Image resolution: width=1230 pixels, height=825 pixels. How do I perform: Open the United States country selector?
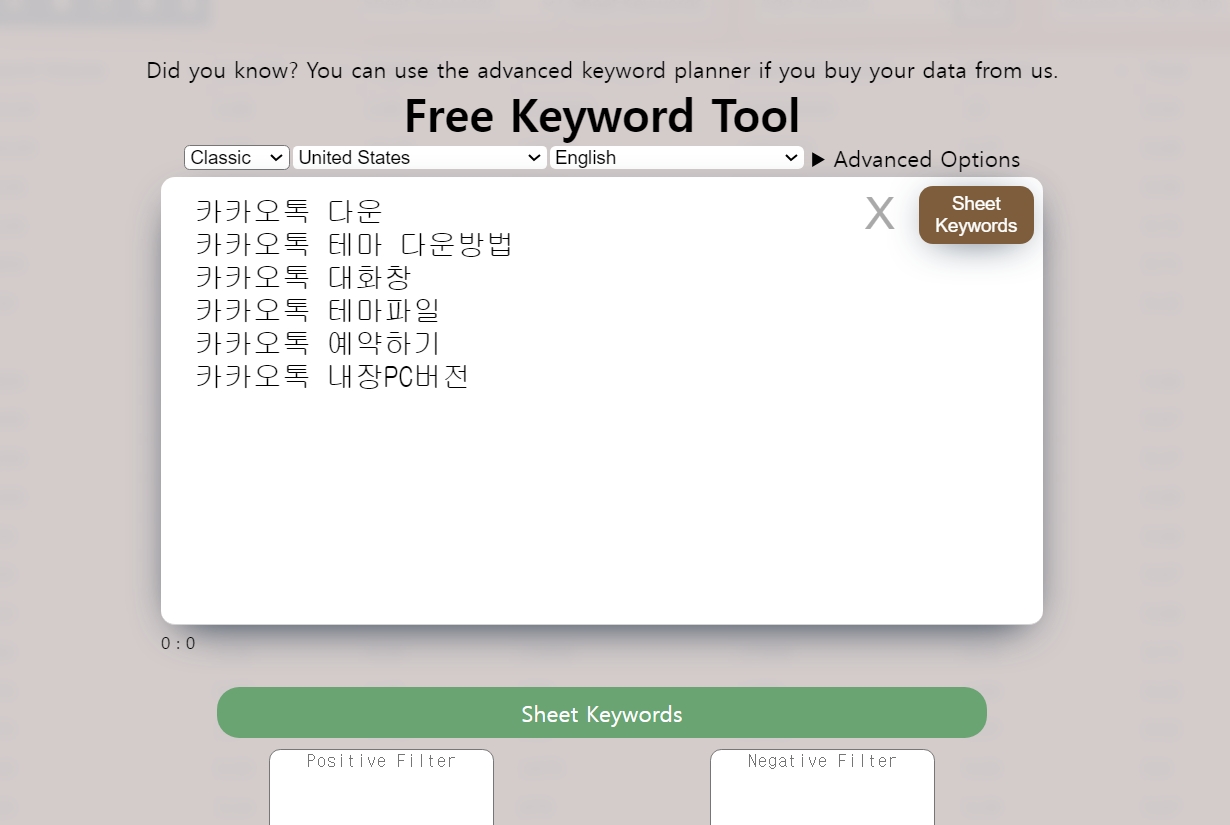[x=419, y=157]
